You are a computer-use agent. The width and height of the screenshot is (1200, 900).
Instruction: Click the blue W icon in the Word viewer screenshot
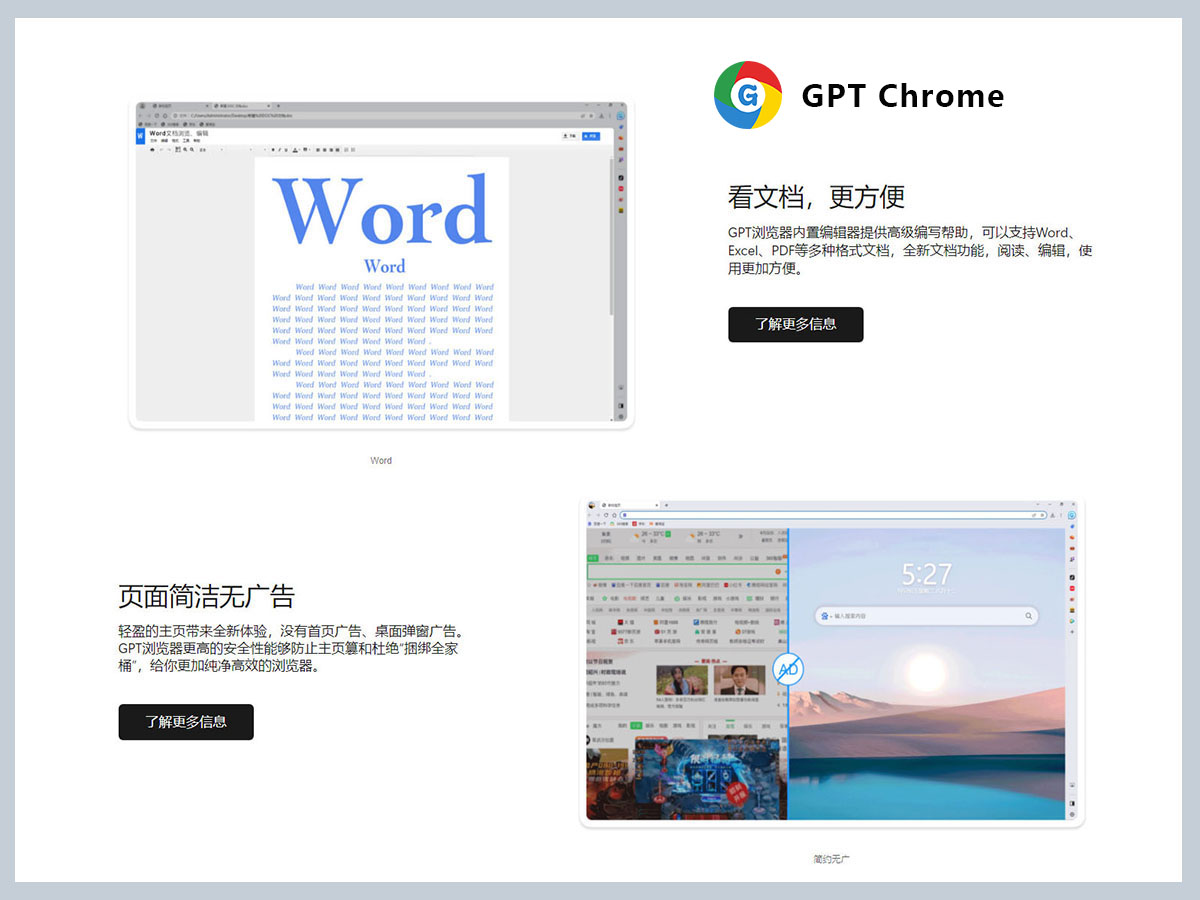(x=140, y=137)
